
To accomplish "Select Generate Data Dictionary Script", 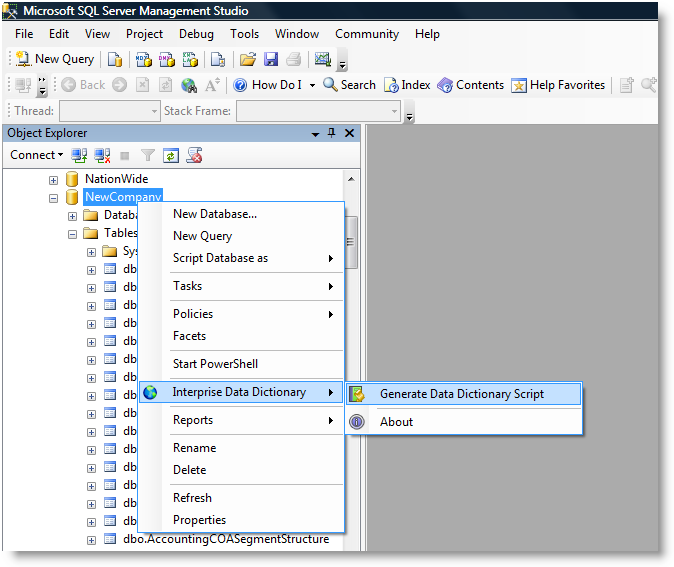I will pyautogui.click(x=462, y=394).
